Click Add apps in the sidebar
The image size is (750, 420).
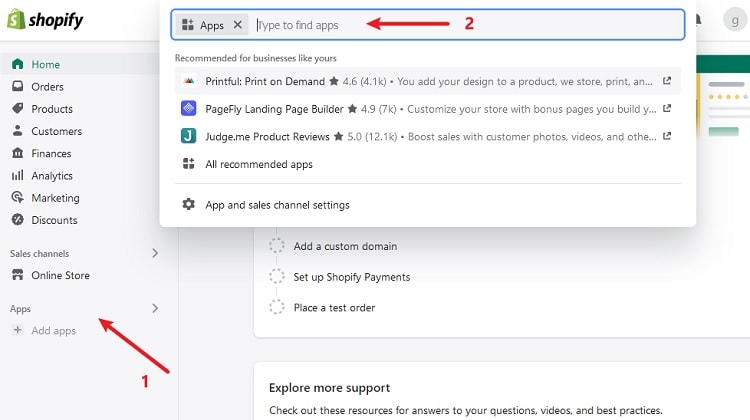coord(54,331)
